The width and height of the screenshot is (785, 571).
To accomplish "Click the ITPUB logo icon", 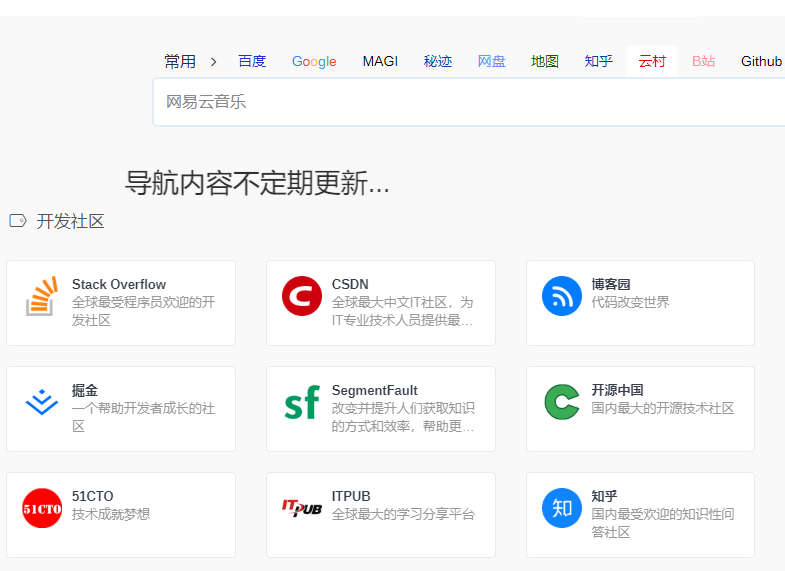I will (302, 507).
